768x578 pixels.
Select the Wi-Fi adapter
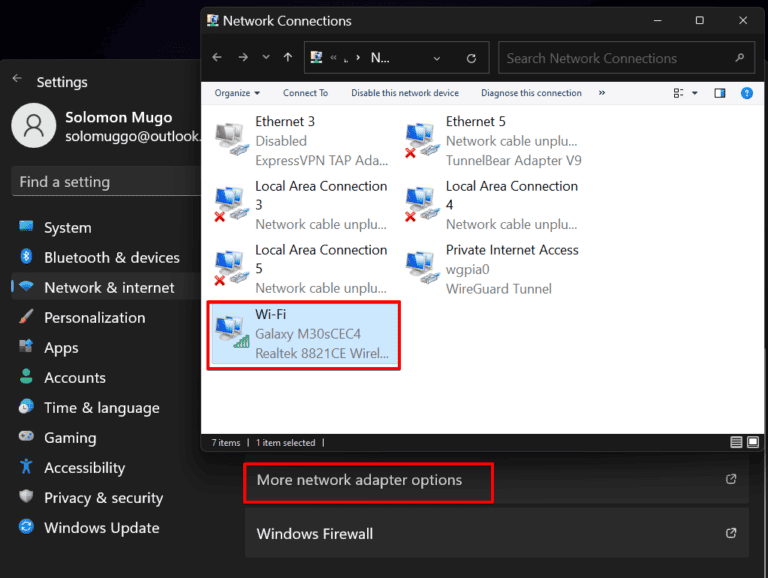304,335
